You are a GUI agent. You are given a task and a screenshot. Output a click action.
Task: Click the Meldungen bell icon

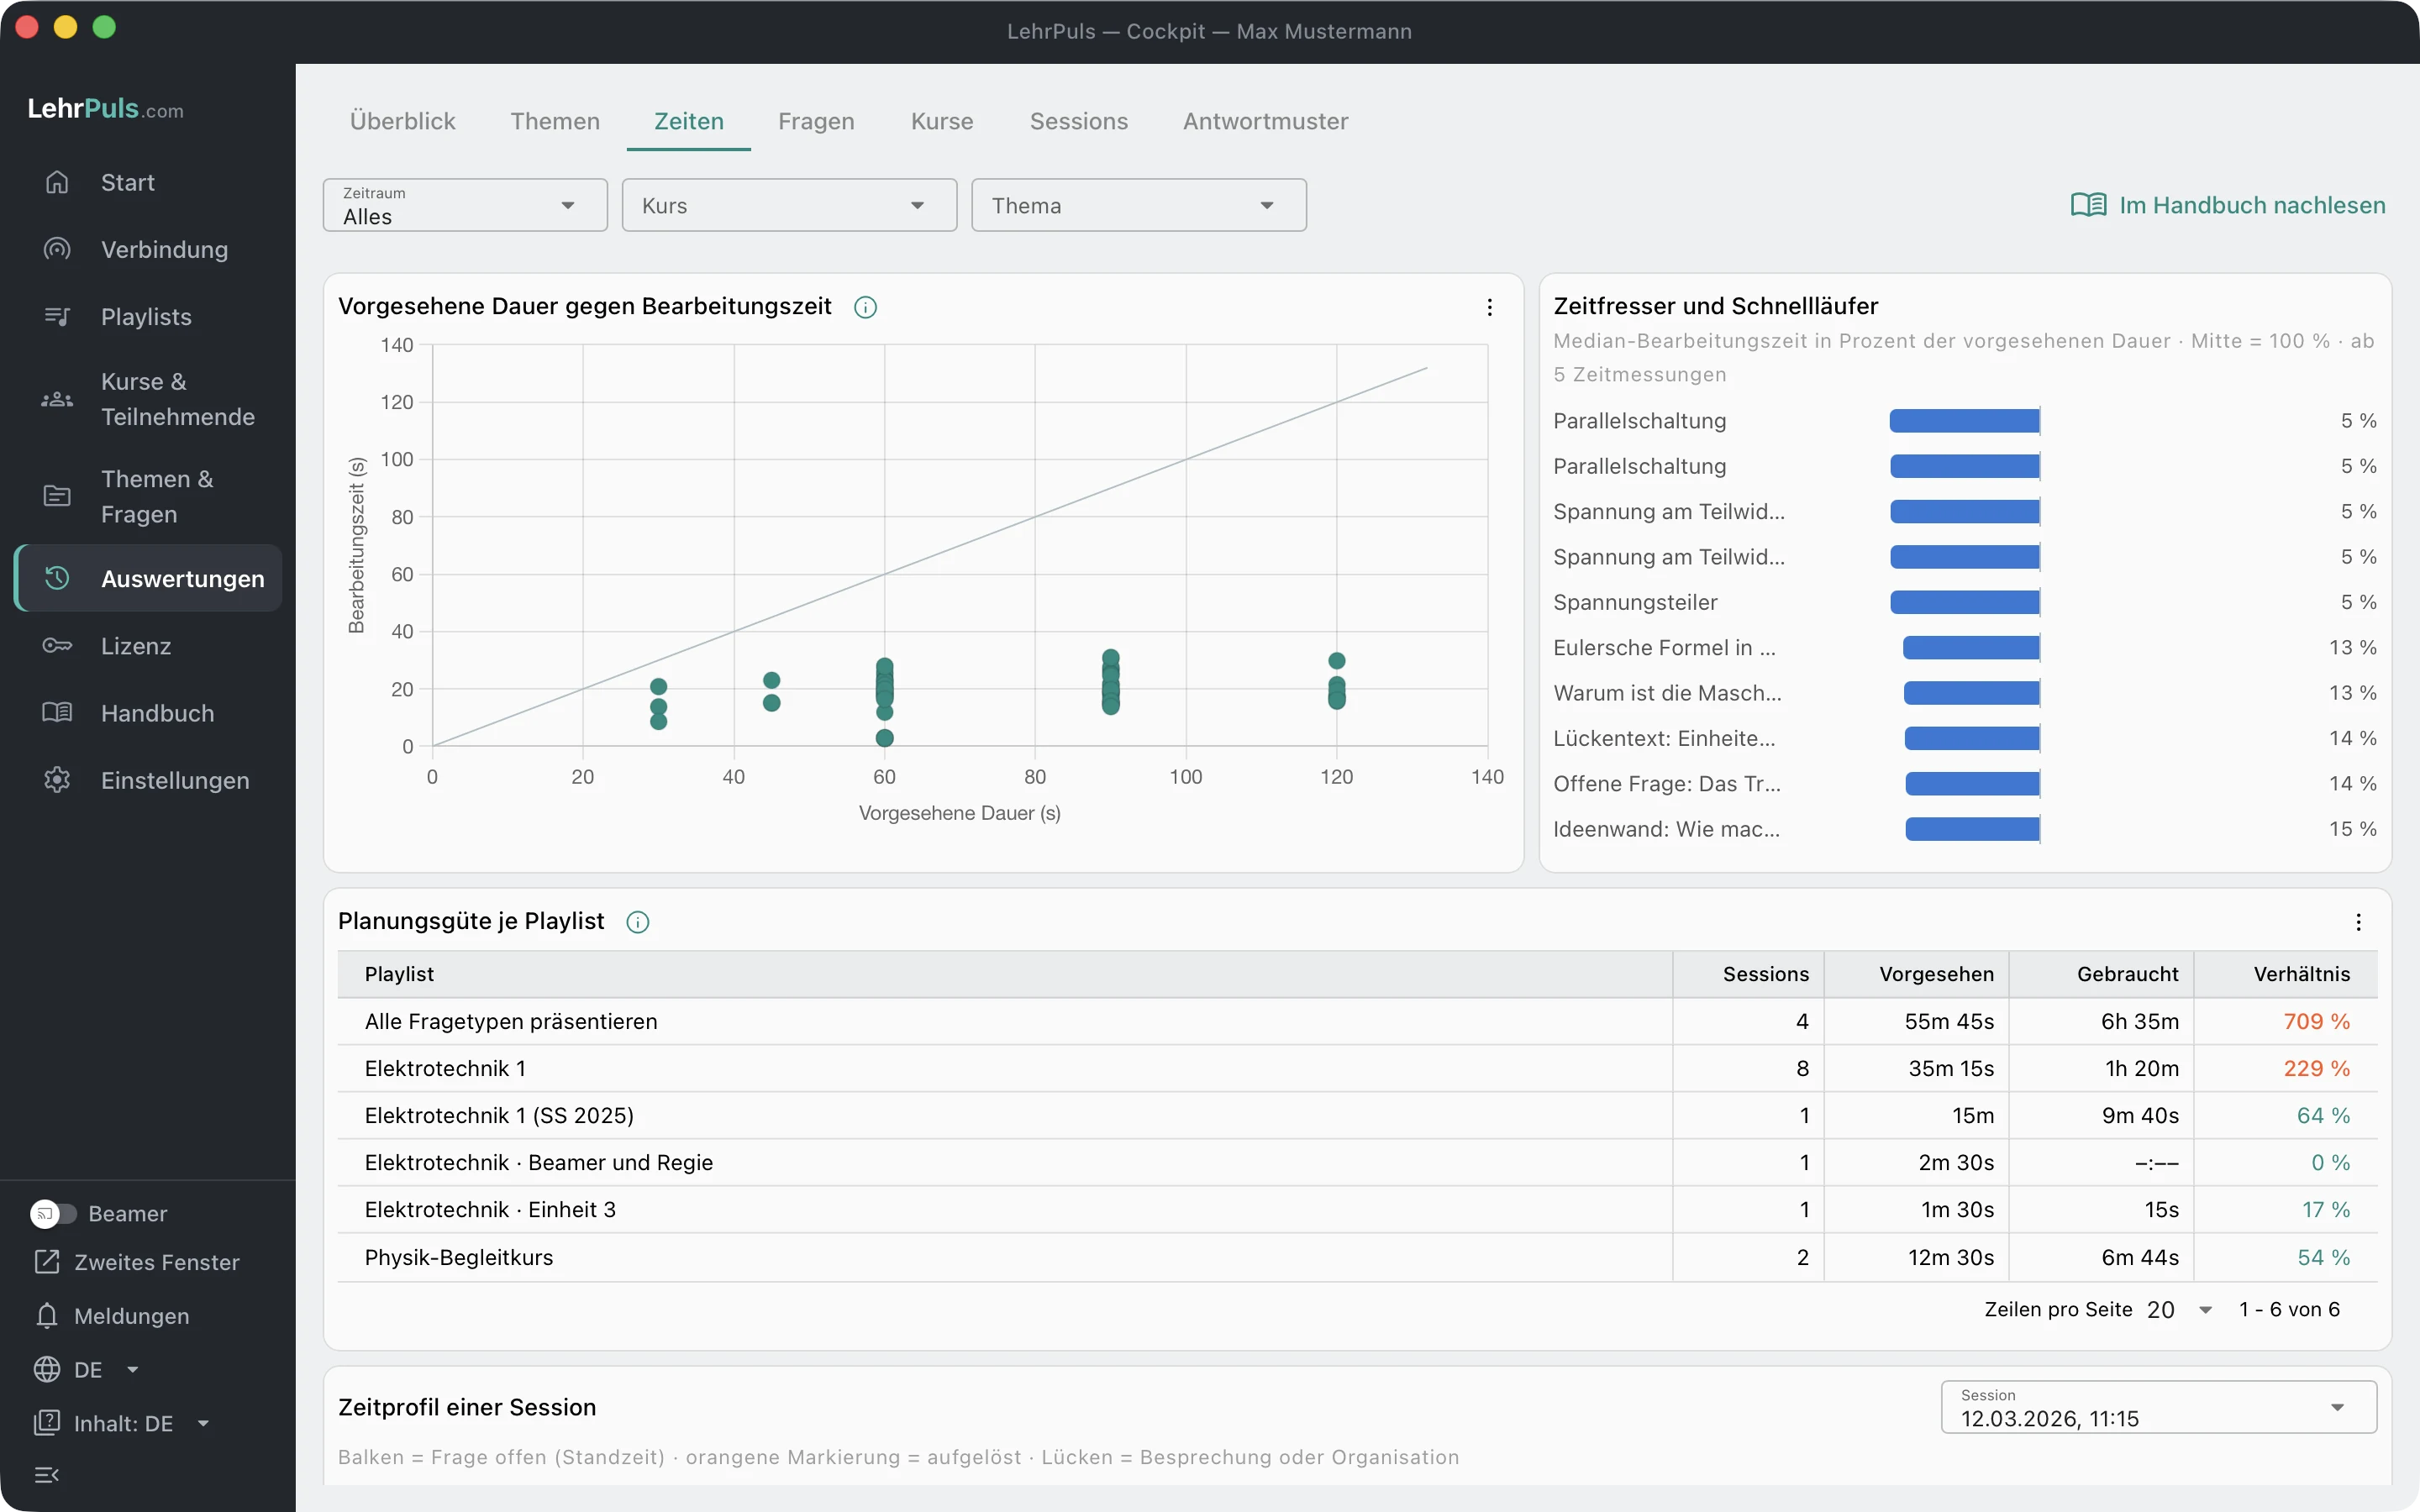pyautogui.click(x=47, y=1315)
